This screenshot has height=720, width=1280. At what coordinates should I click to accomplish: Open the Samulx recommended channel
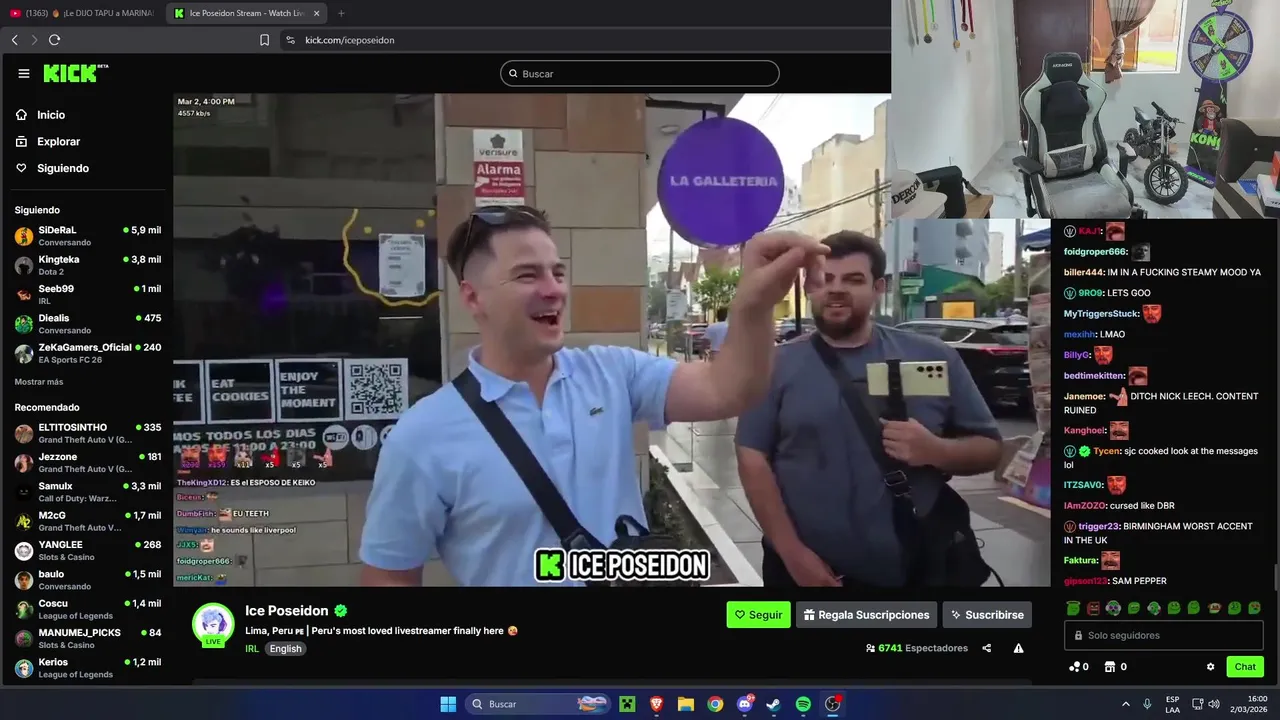coord(87,492)
